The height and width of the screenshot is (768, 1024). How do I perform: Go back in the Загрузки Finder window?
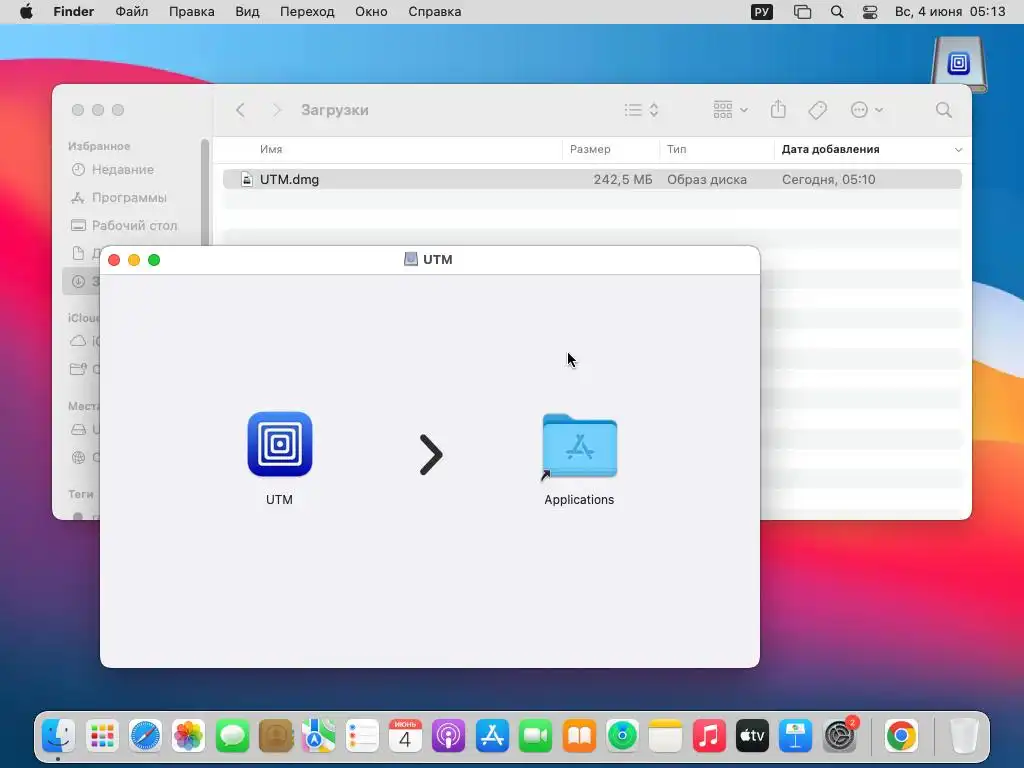(240, 110)
